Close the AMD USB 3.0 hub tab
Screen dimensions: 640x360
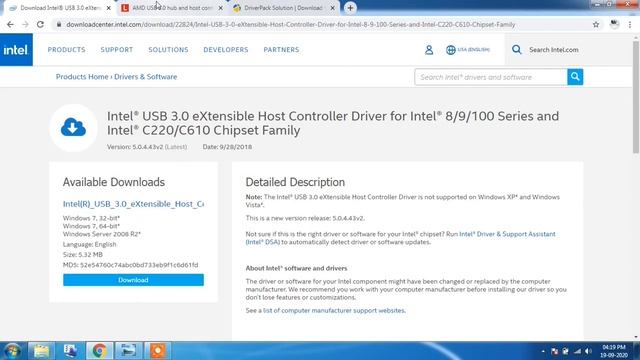pyautogui.click(x=220, y=8)
